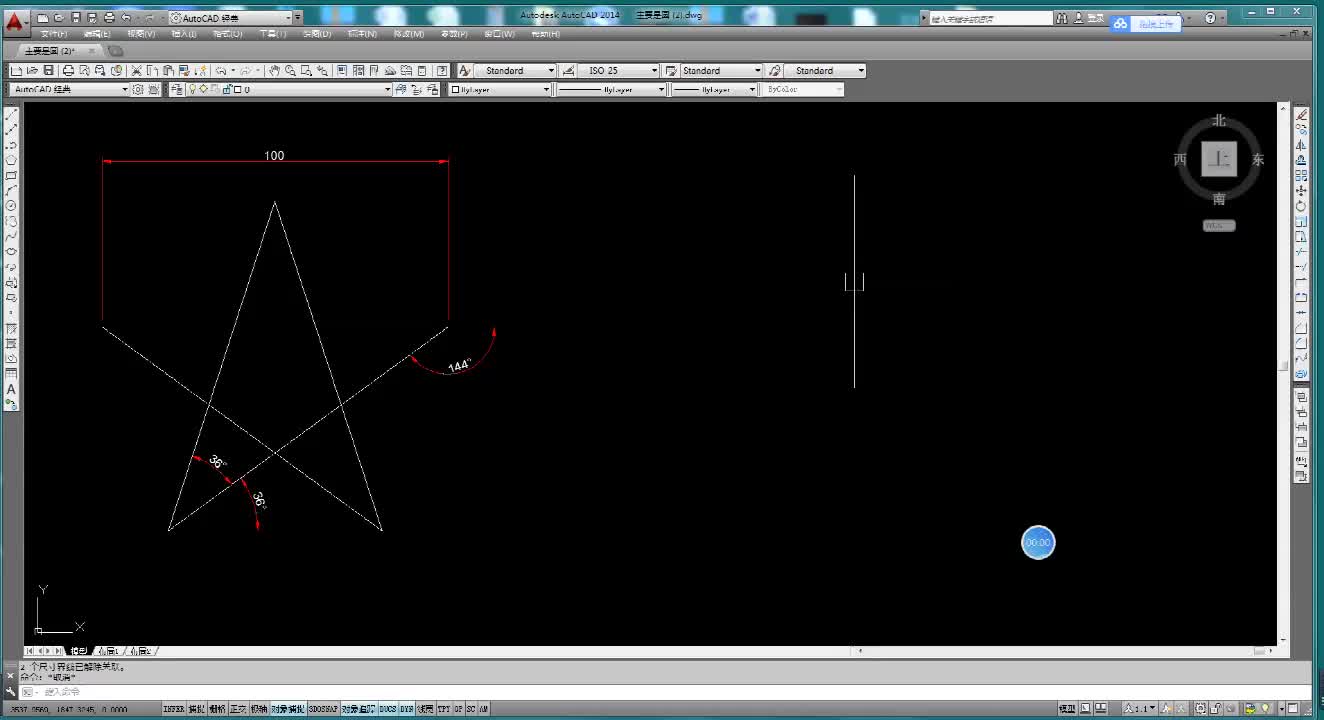Open the AutoCAD 经典 workspace dropdown in quick access bar
This screenshot has height=720, width=1324.
click(231, 18)
